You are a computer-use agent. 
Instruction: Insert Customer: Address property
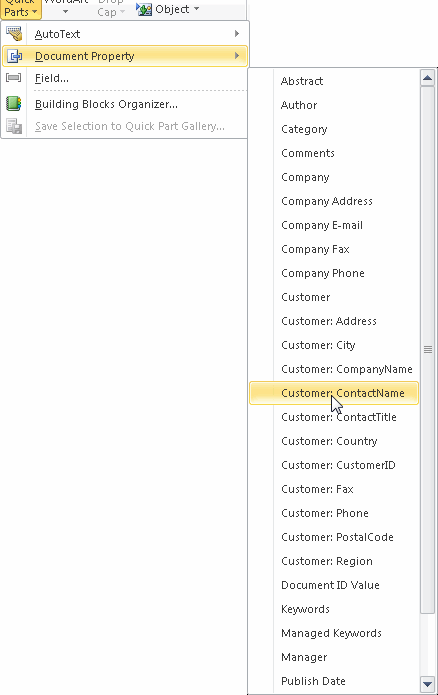(334, 321)
